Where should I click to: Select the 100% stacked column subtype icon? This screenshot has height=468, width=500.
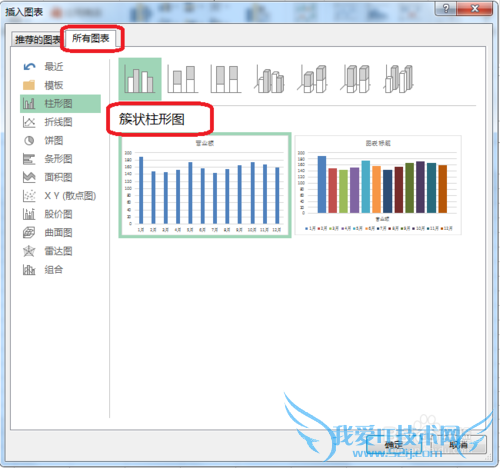click(226, 79)
